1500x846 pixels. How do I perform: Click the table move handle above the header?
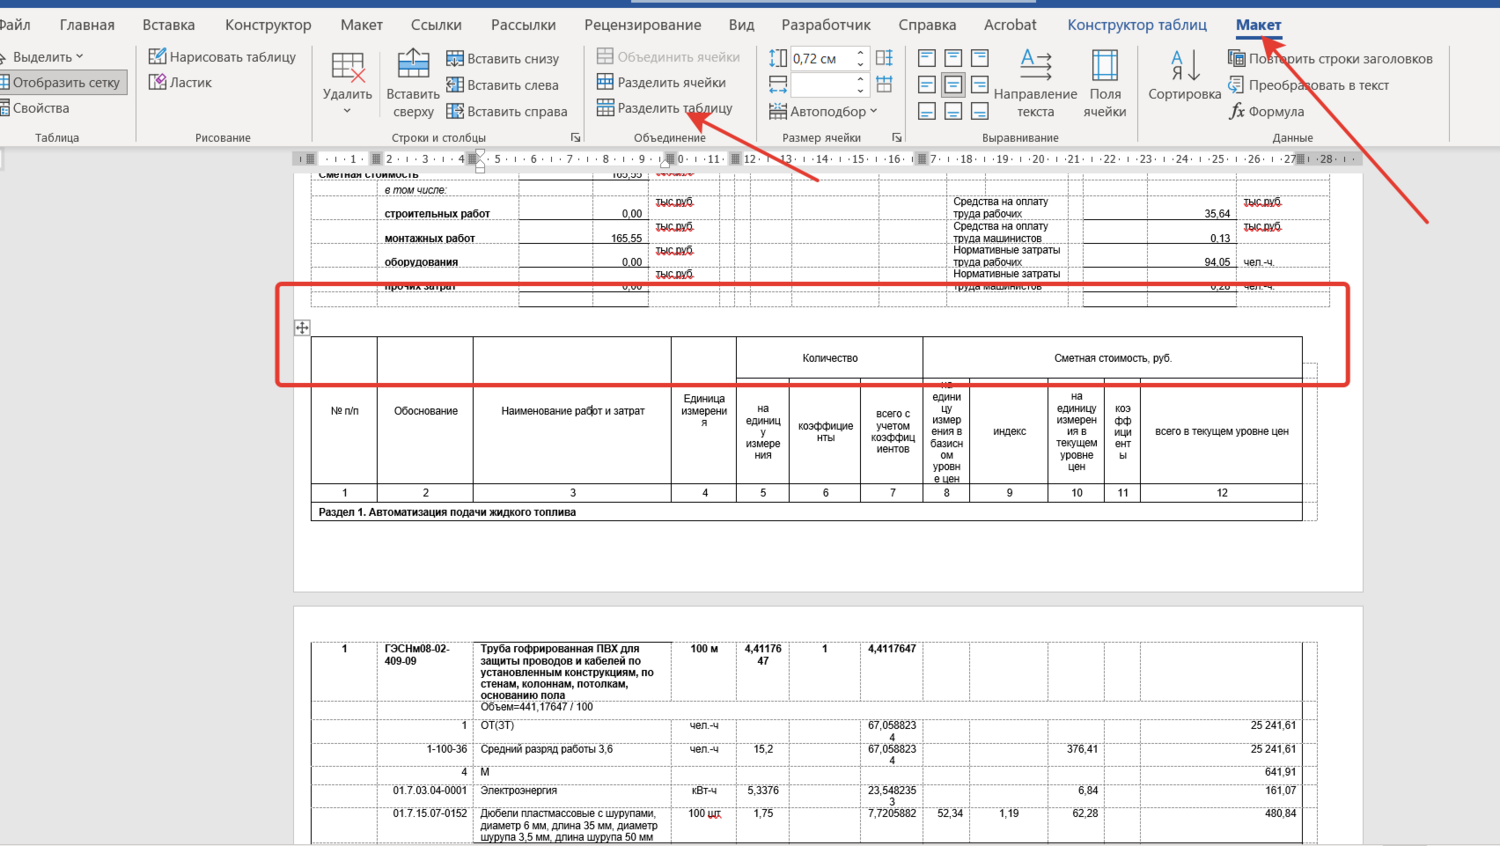(x=302, y=328)
